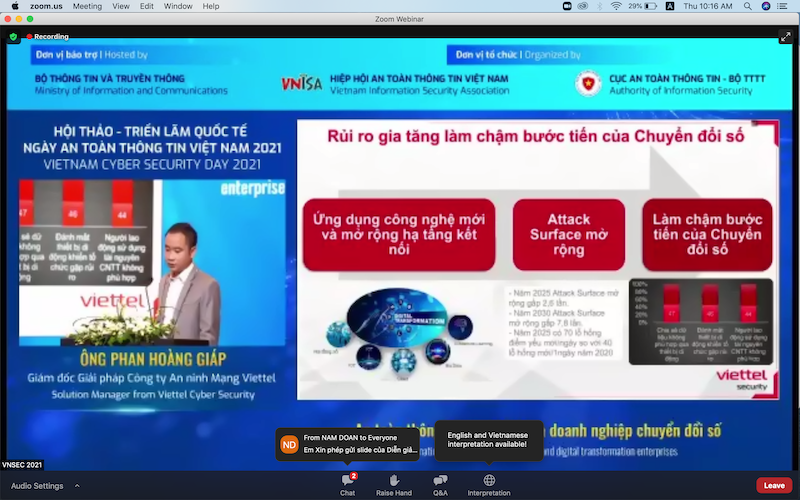The image size is (800, 500).
Task: Open the View menu
Action: tap(120, 6)
